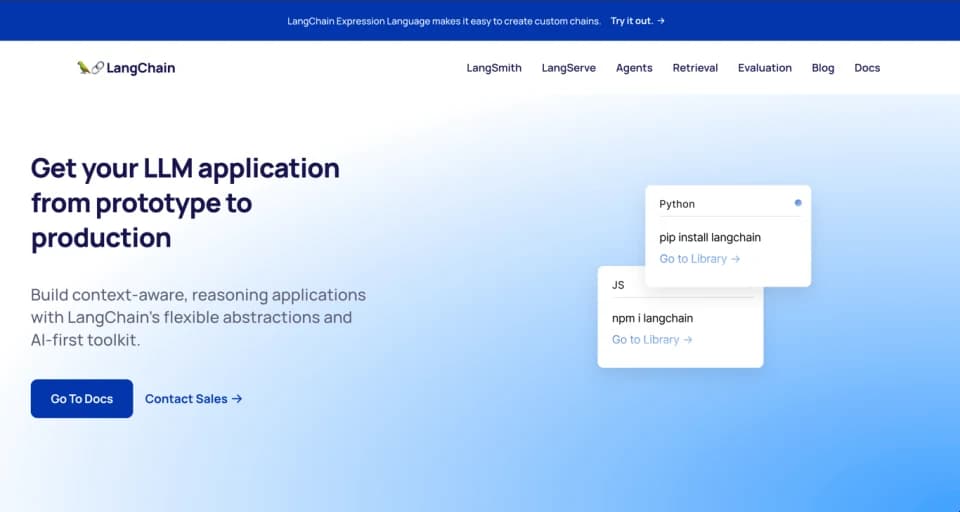Click the Python card heading
The image size is (960, 512).
tap(677, 205)
